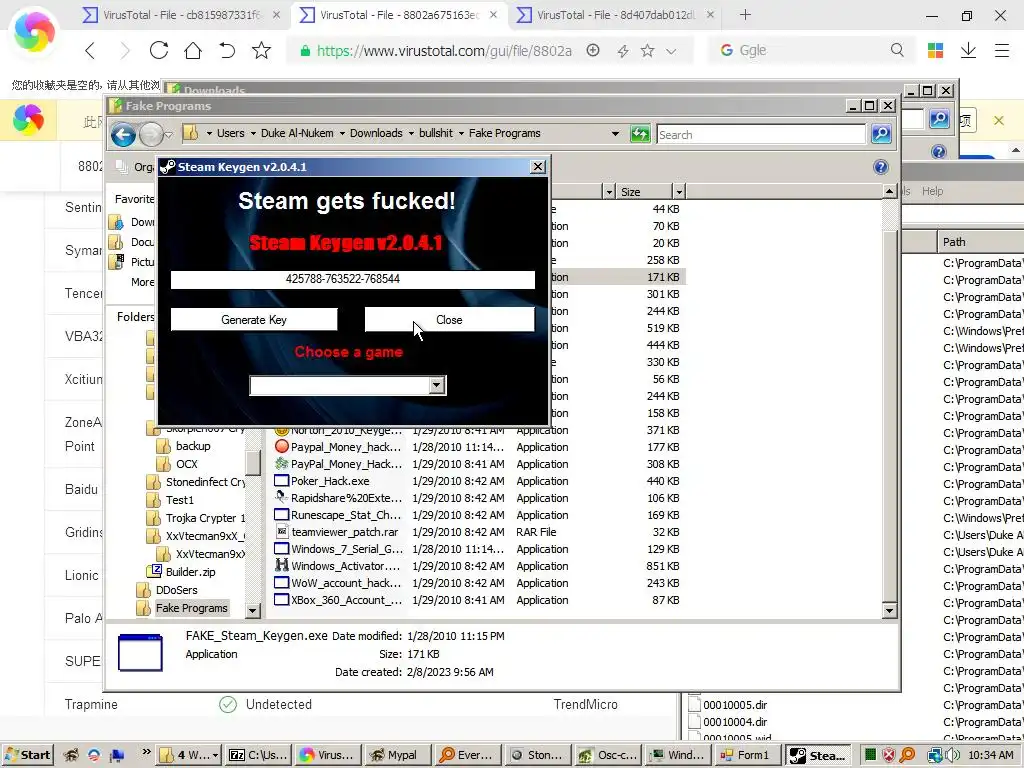Select Trojka Crypter folder in tree
1024x768 pixels.
point(205,518)
